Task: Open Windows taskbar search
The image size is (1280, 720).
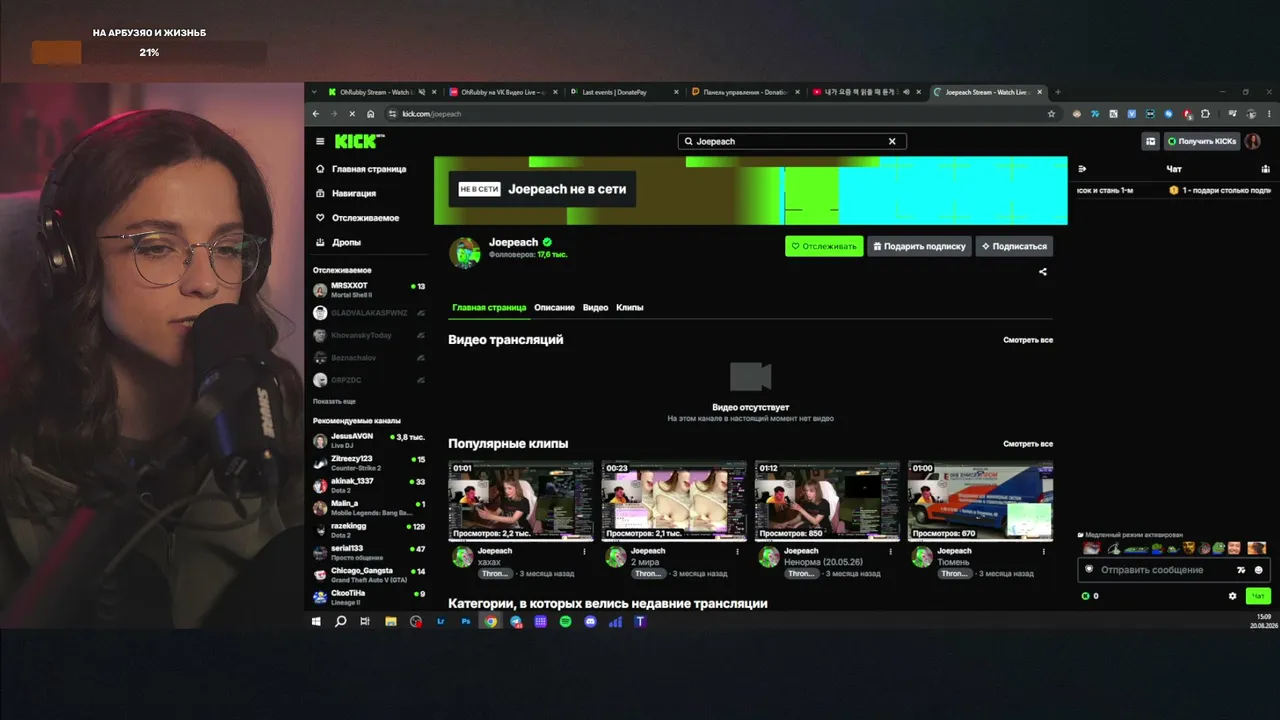Action: point(340,622)
